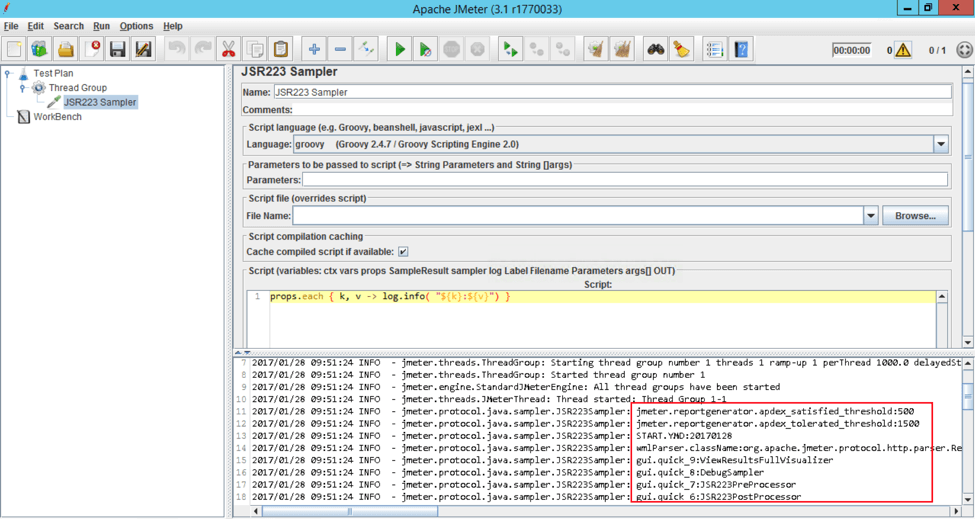This screenshot has width=975, height=519.
Task: Collapse the Thread Group tree node handle
Action: tap(22, 88)
